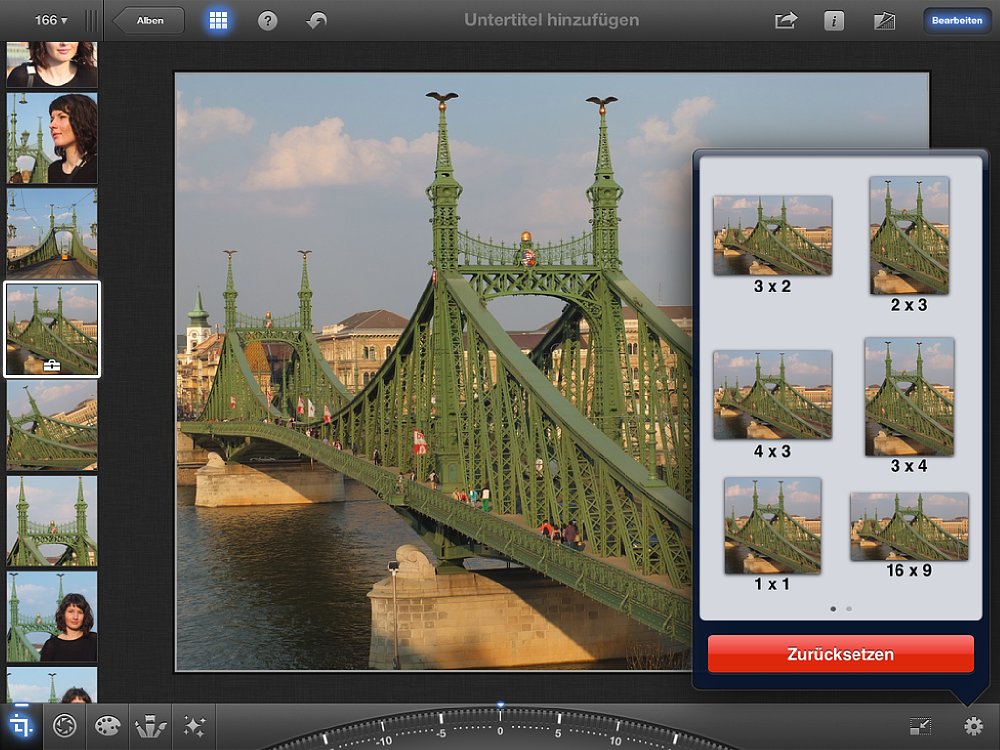
Task: Select the bridge roadway with tram thumbnail
Action: tap(52, 233)
